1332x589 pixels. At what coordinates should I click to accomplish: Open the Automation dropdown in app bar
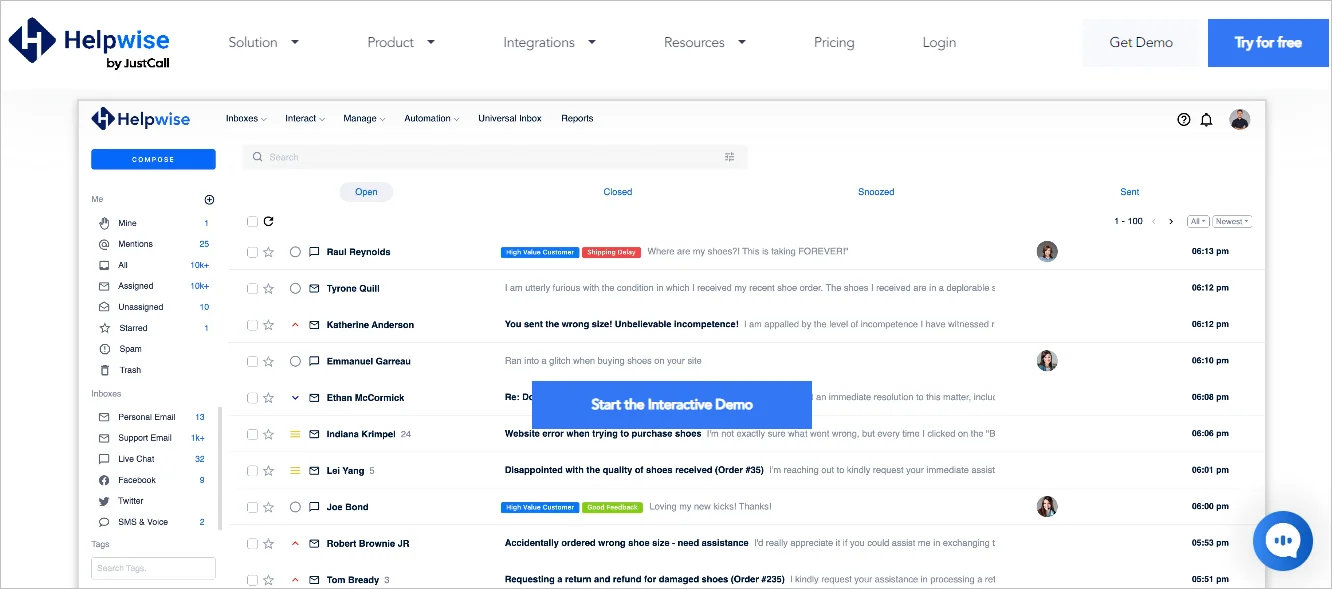[x=431, y=118]
